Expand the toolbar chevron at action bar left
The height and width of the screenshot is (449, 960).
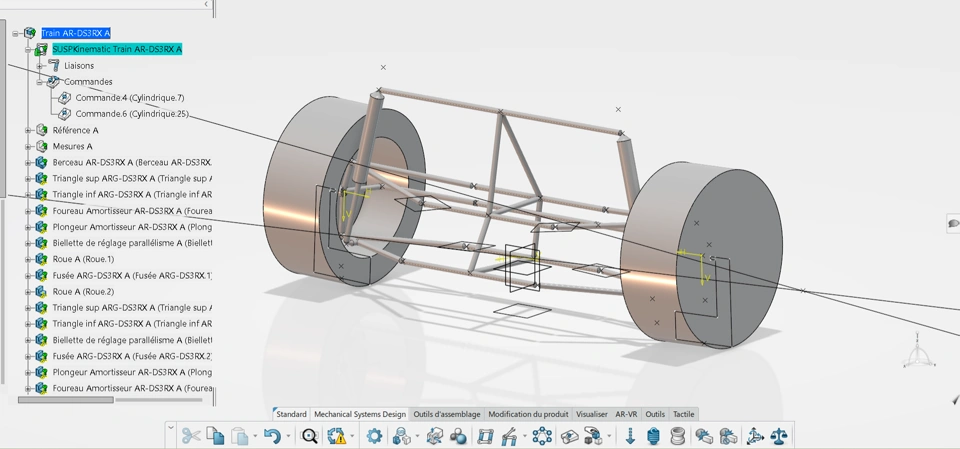pyautogui.click(x=171, y=428)
